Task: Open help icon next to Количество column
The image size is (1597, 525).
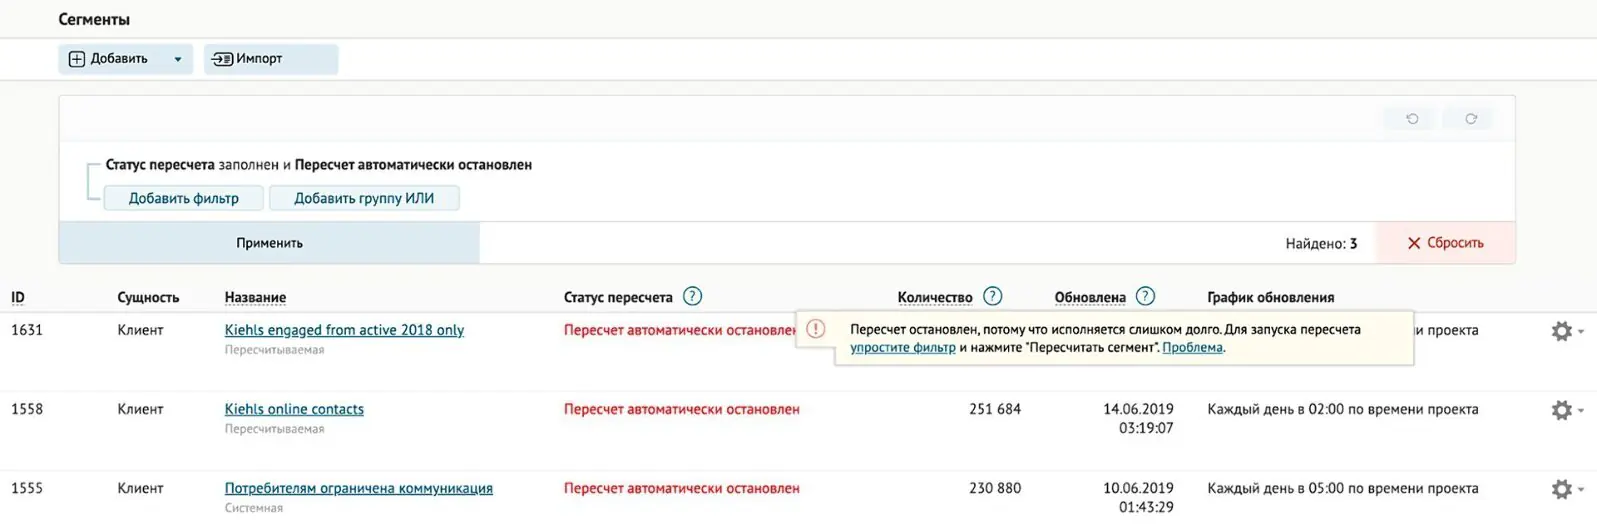Action: pyautogui.click(x=992, y=296)
